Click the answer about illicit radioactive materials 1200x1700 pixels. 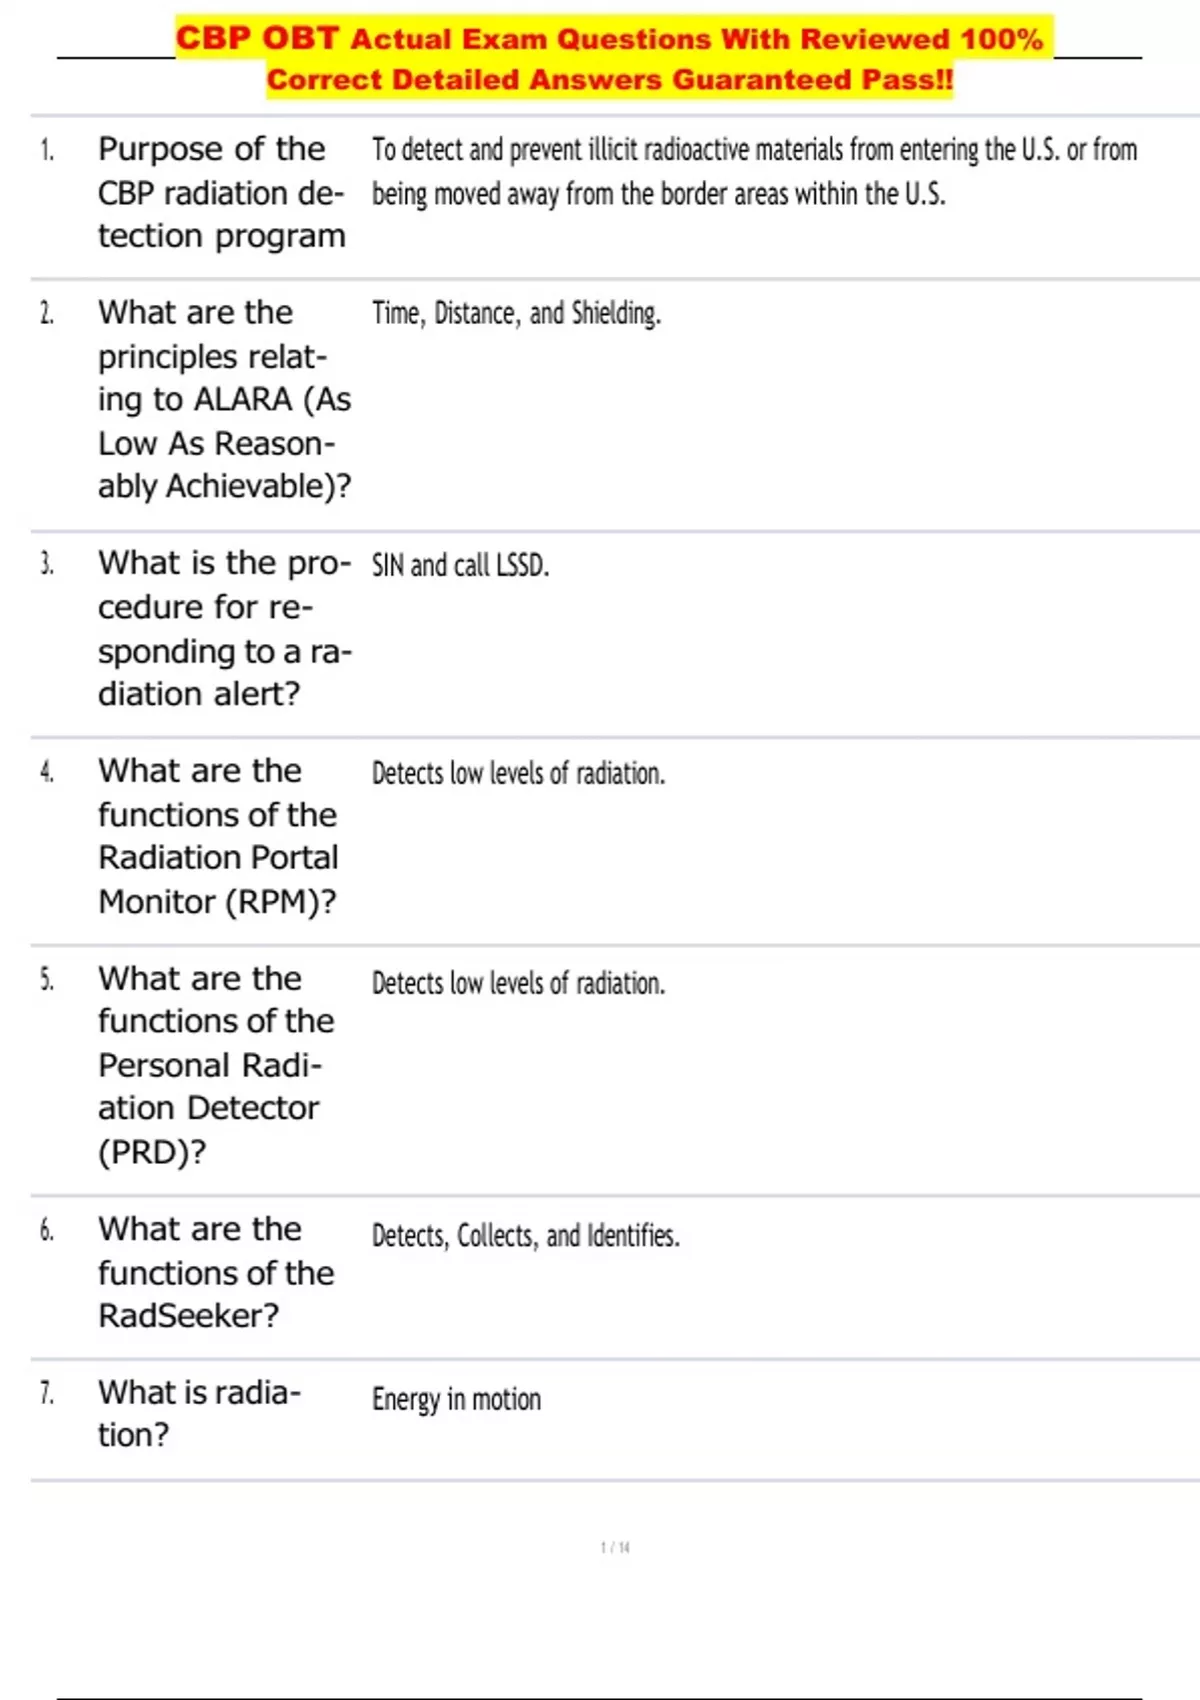click(754, 171)
